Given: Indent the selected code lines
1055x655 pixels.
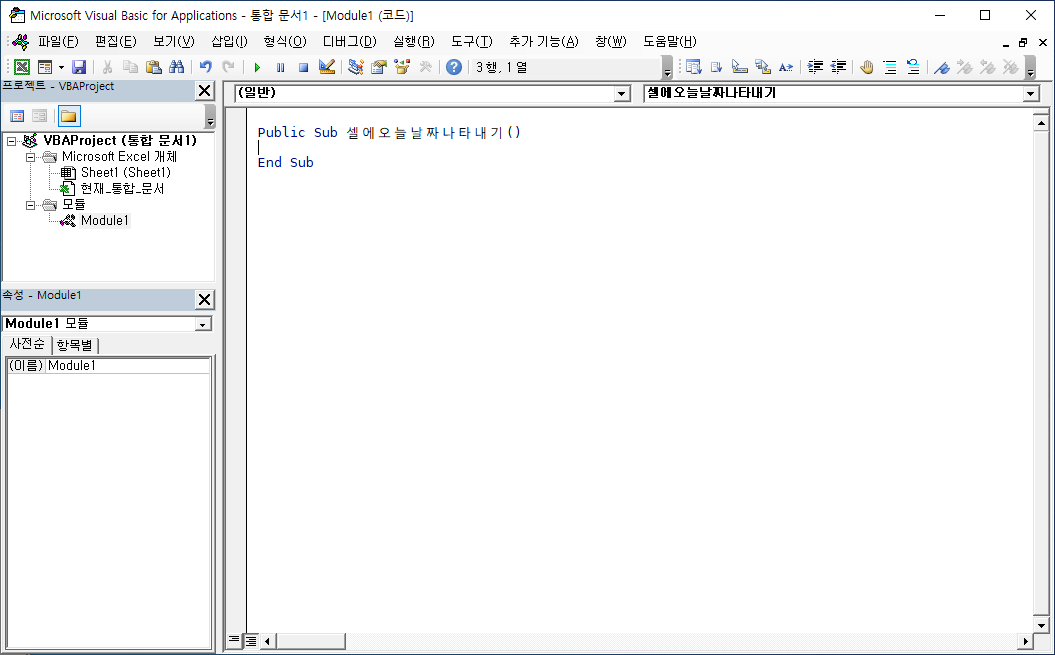Looking at the screenshot, I should 815,67.
